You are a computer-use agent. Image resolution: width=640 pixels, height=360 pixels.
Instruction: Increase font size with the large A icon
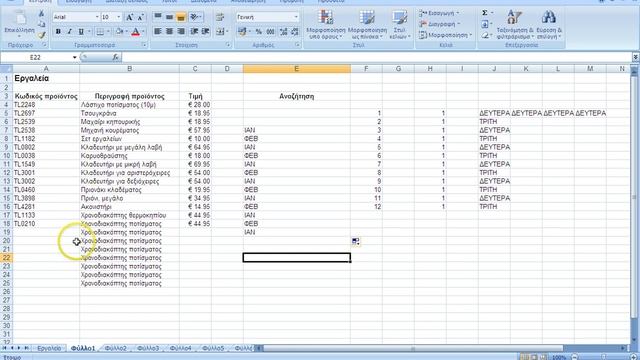(129, 17)
